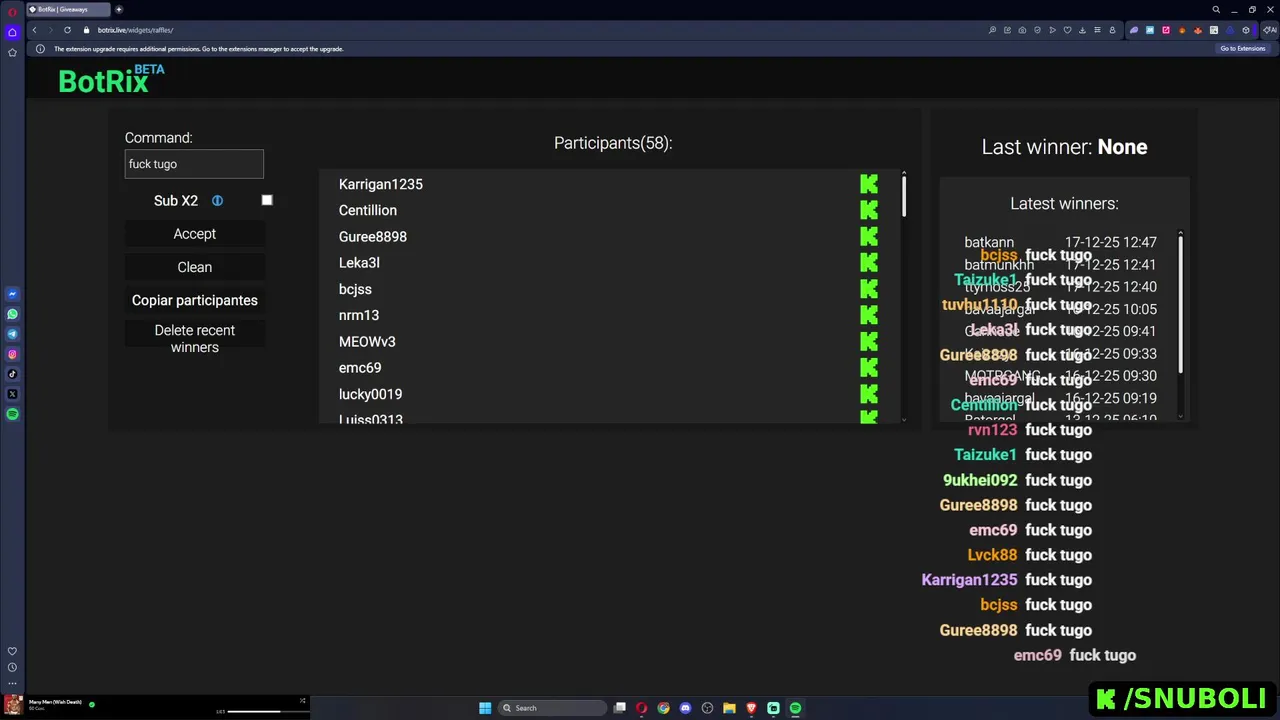Select participant Centillion in list
This screenshot has height=720, width=1280.
(368, 210)
